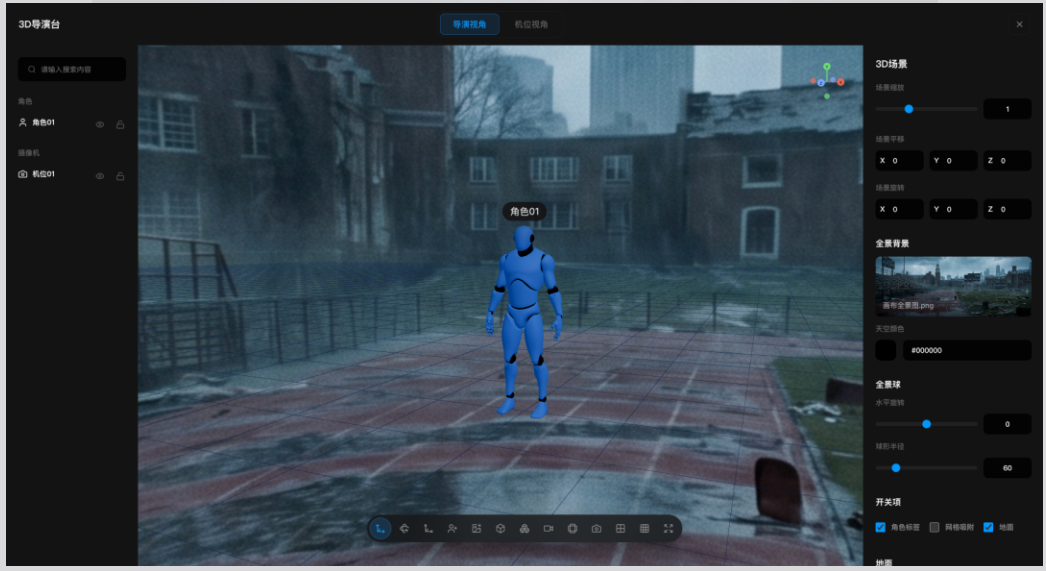Click the search input box in left panel
1046x571 pixels.
pos(72,69)
